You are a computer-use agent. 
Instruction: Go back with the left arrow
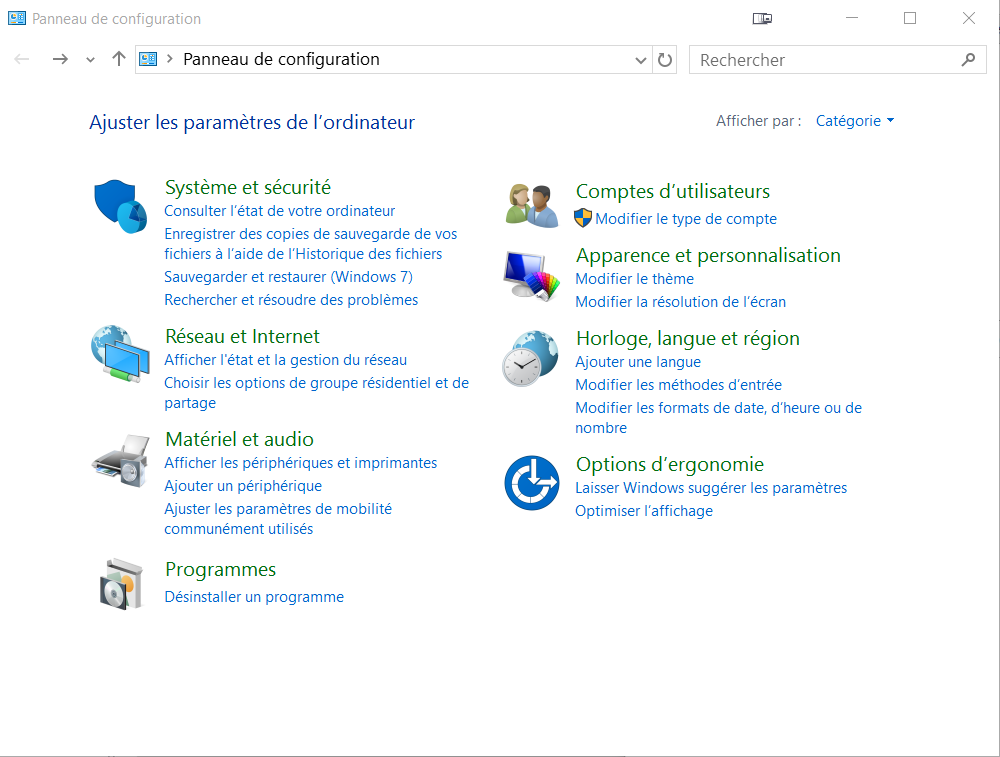click(22, 59)
